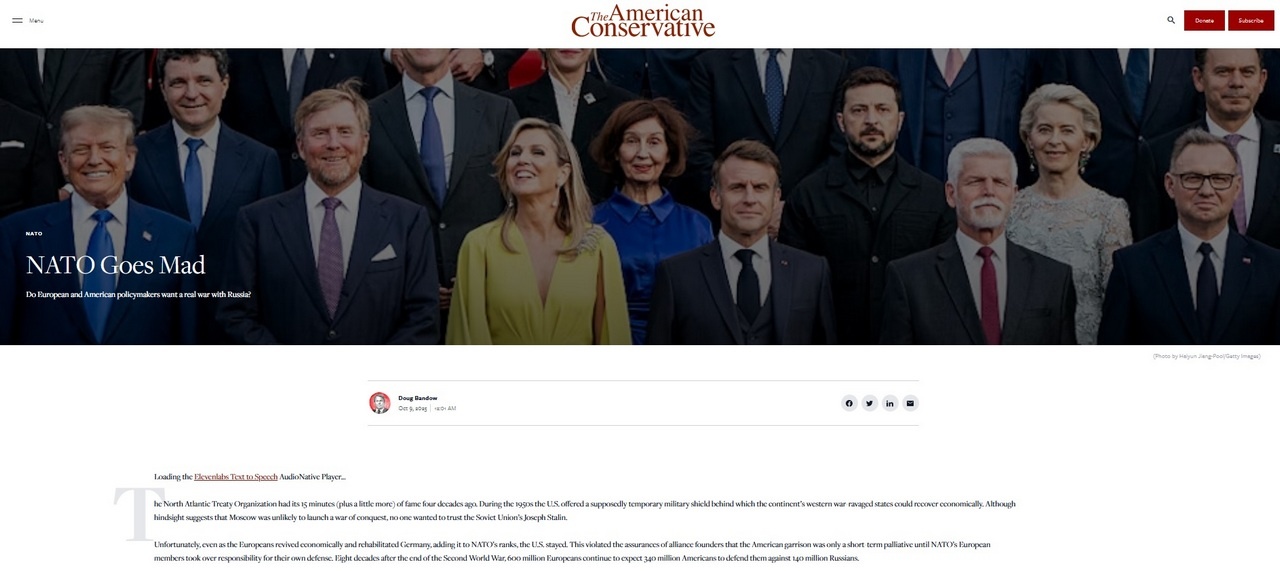Open the Elevenlabs Text to Speech link

(x=236, y=477)
